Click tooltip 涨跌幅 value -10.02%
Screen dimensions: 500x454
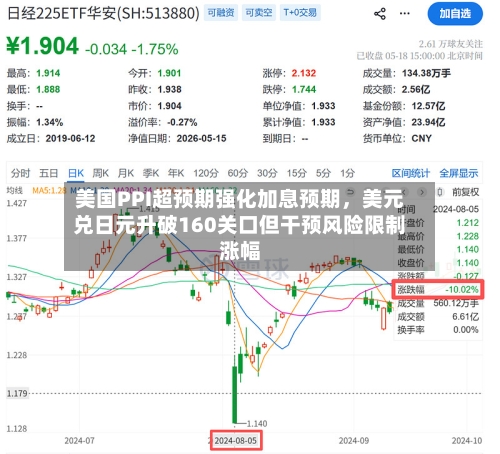pos(462,289)
